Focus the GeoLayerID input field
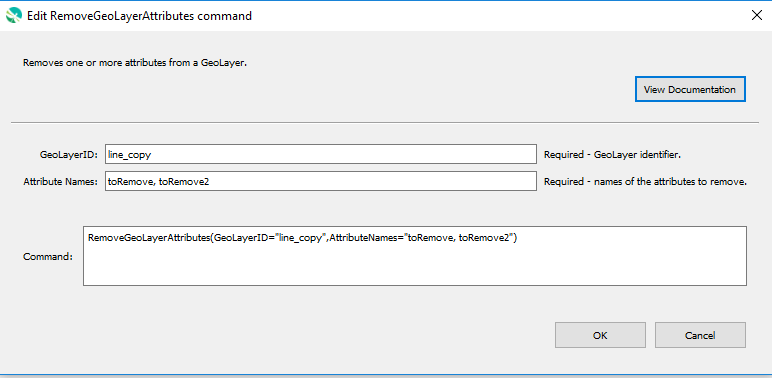 (321, 154)
